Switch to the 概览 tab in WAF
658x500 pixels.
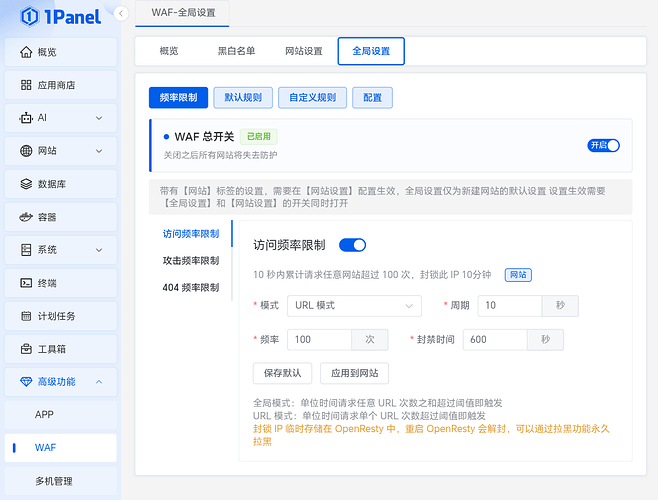(169, 51)
